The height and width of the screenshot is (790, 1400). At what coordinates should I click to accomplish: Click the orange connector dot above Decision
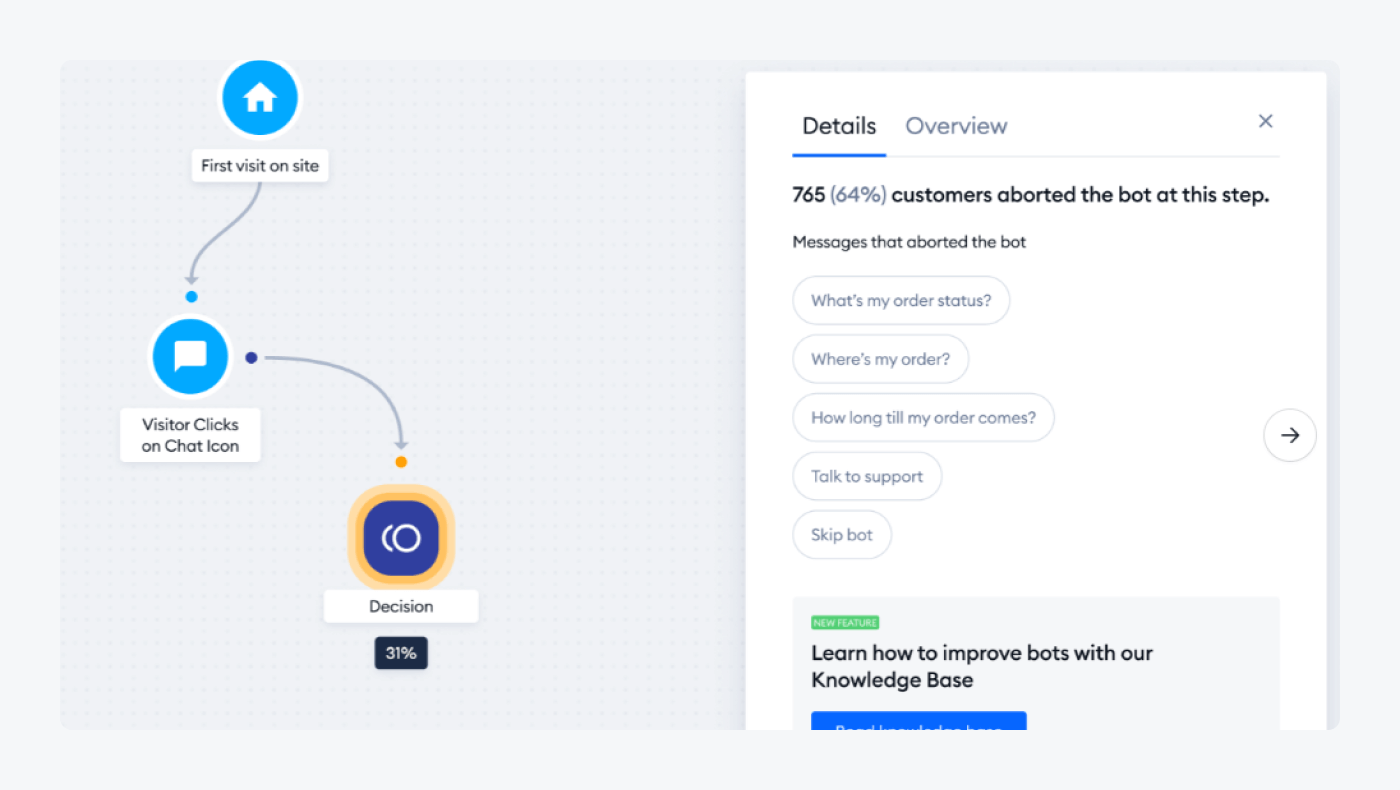[x=401, y=461]
